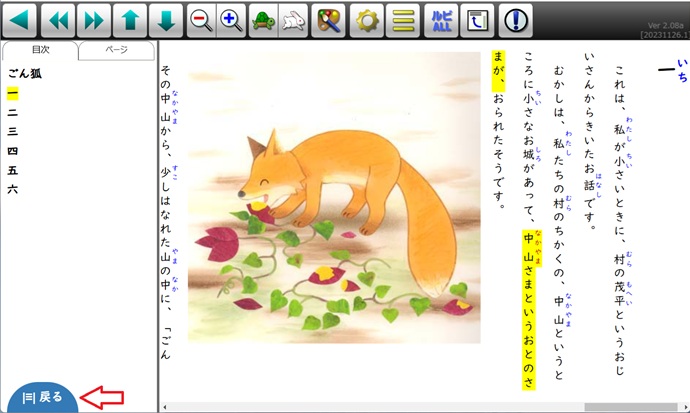Open the exclamation info icon
Screen dimensions: 690x413
(515, 19)
